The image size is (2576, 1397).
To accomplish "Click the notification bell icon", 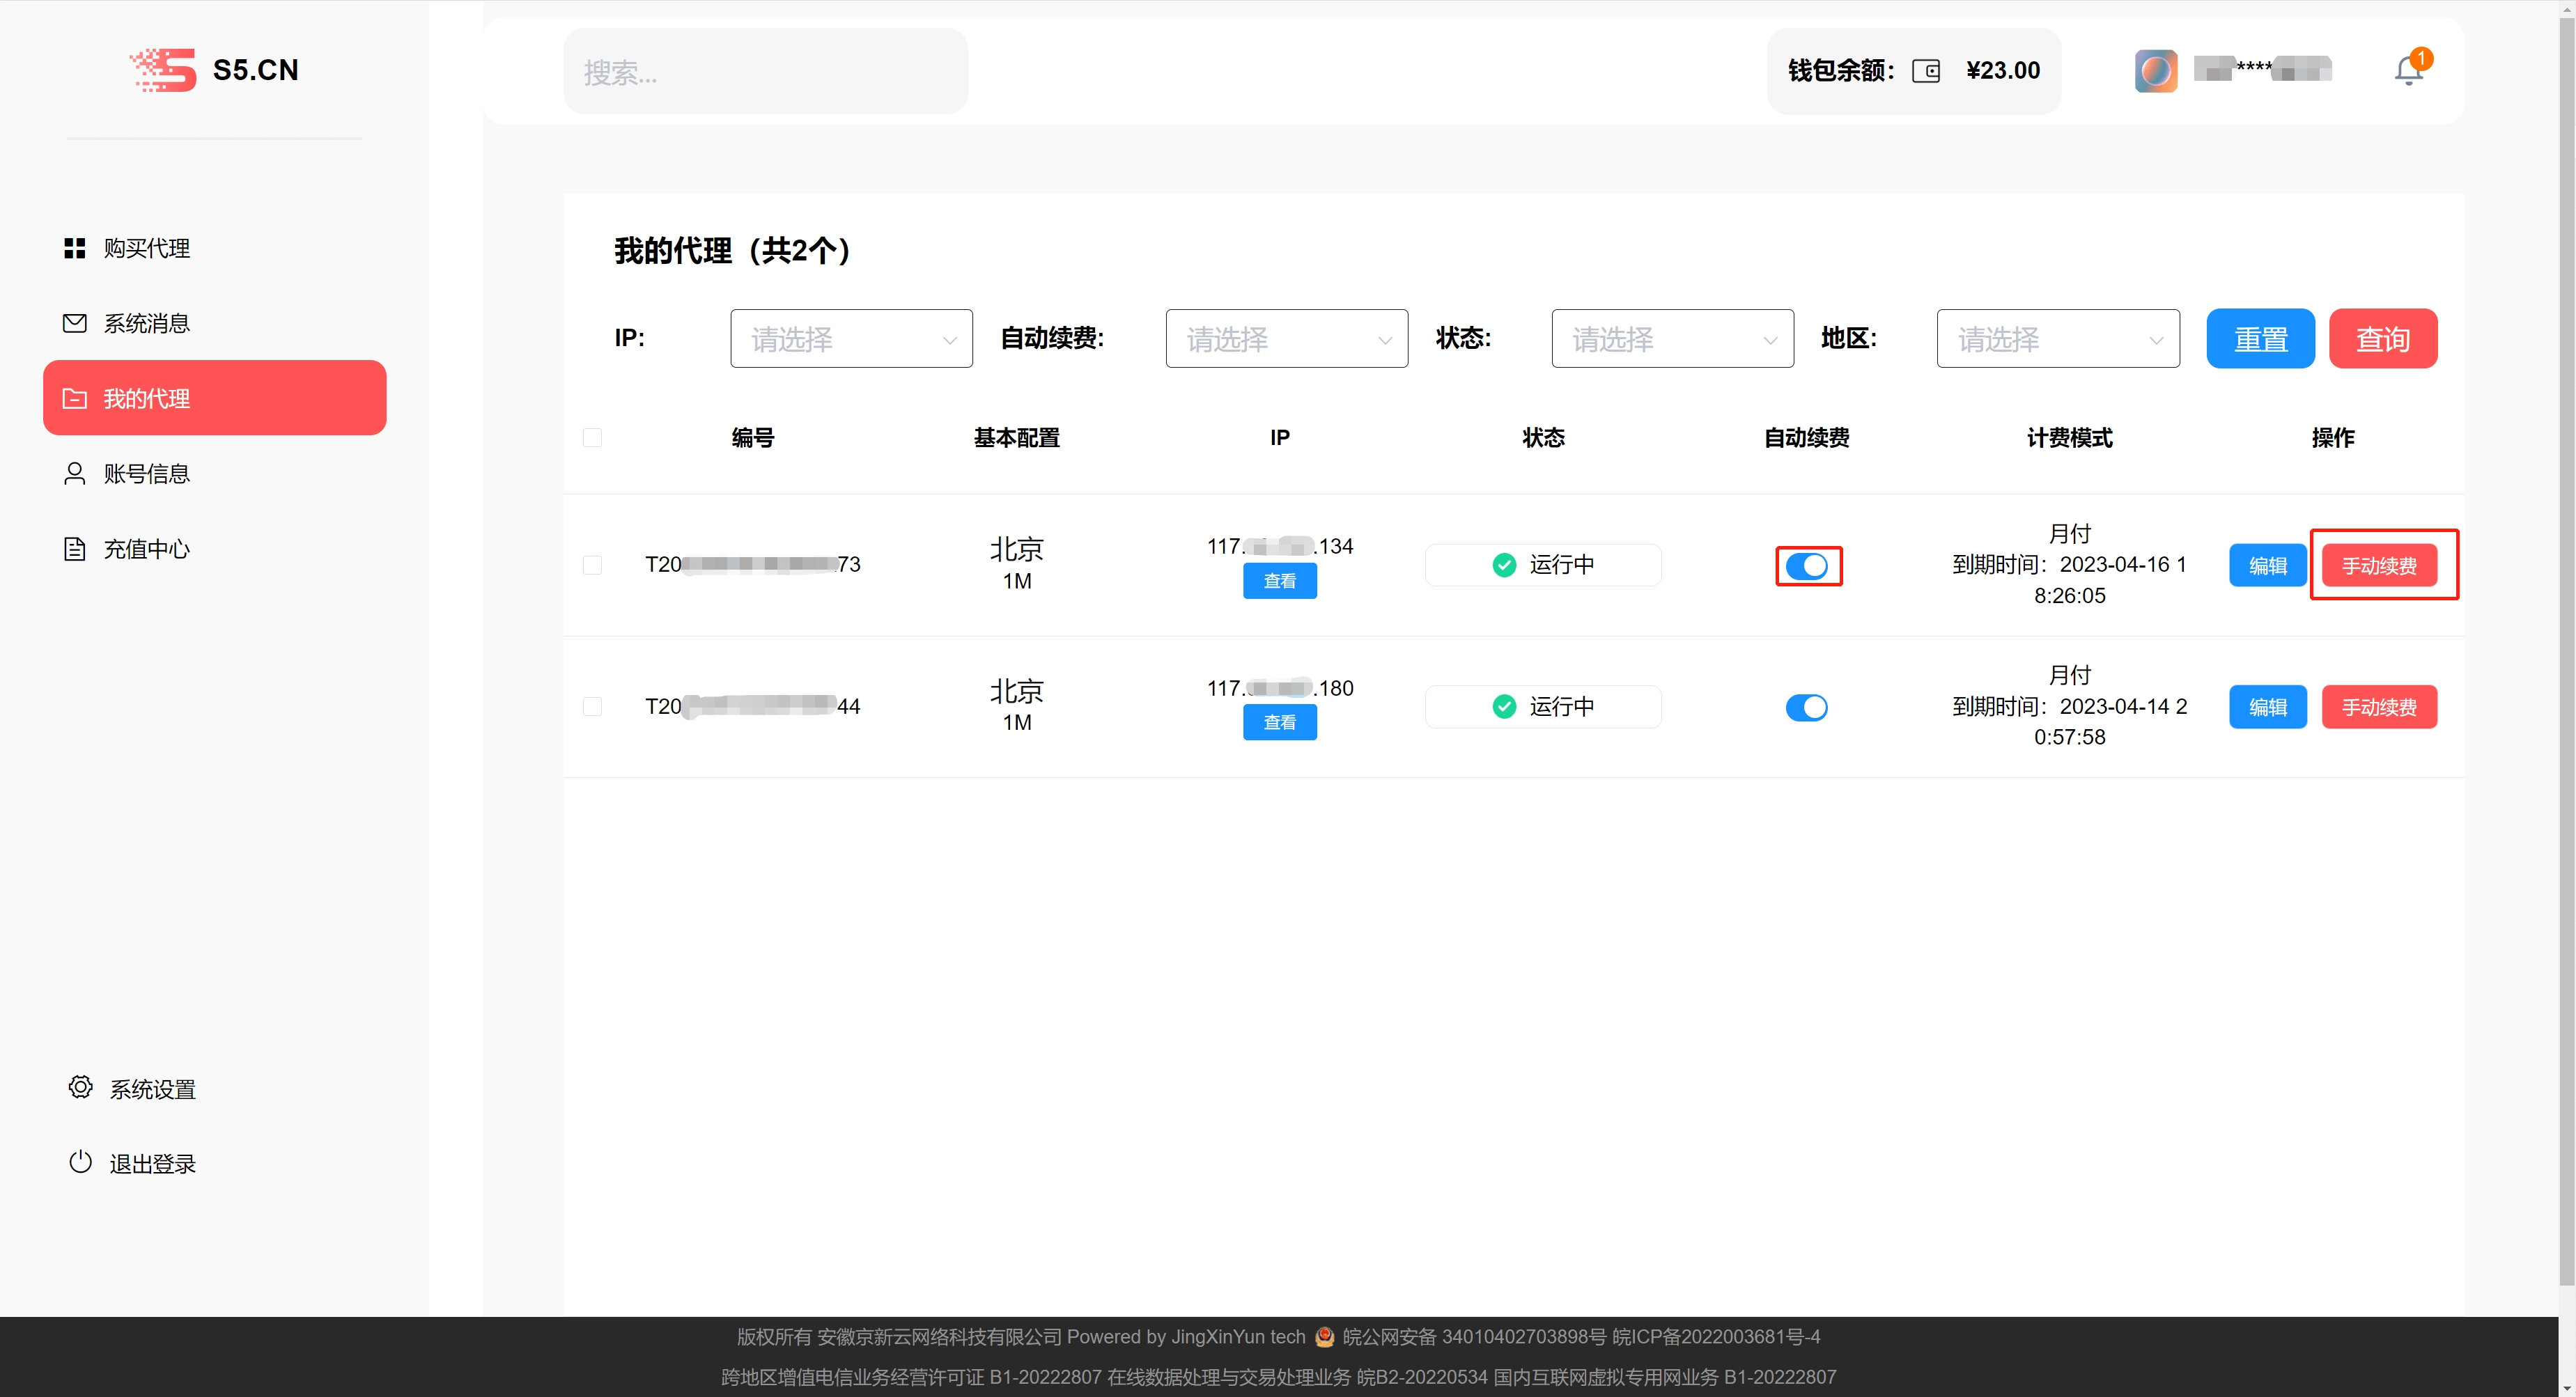I will click(2409, 70).
